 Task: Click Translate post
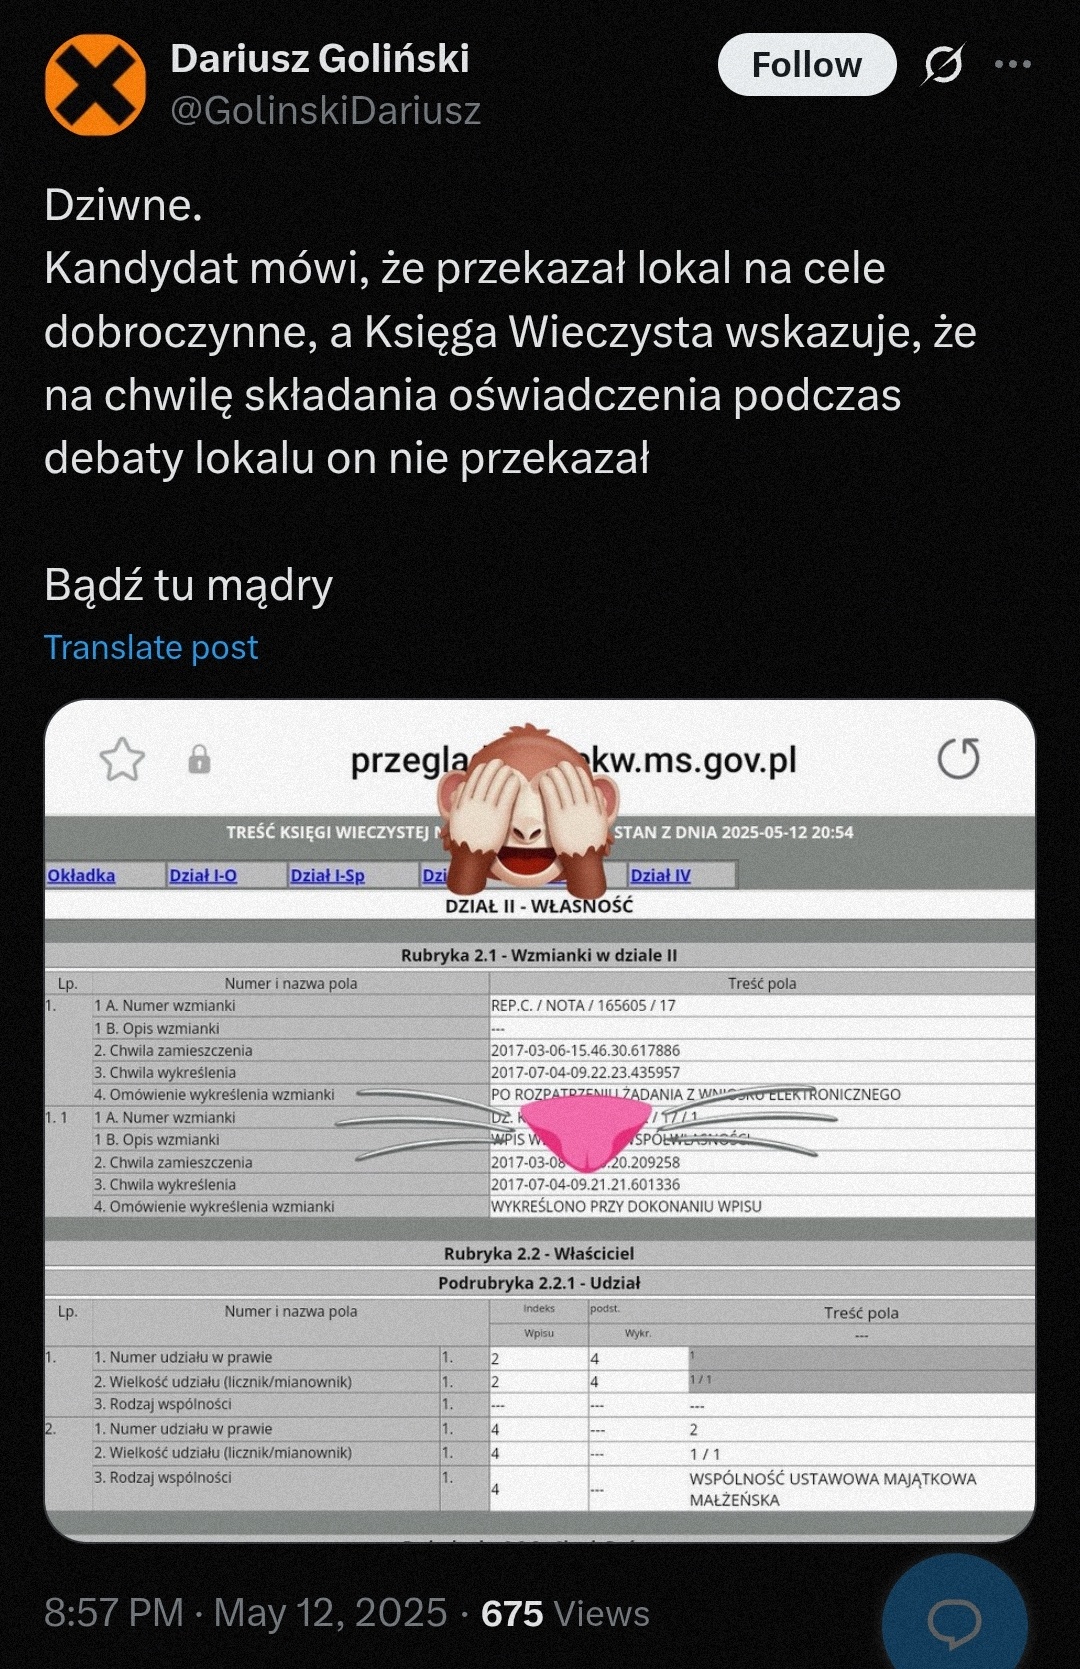(151, 647)
